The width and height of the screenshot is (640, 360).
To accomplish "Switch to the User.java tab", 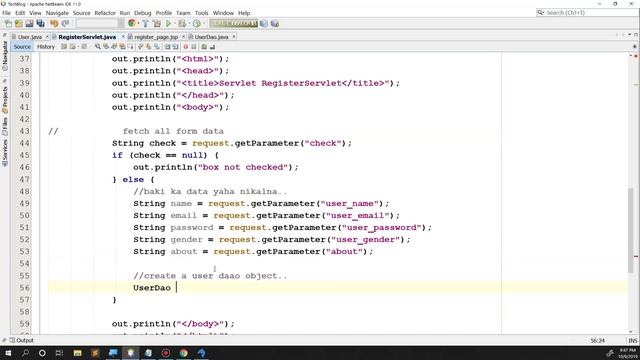I will (29, 37).
